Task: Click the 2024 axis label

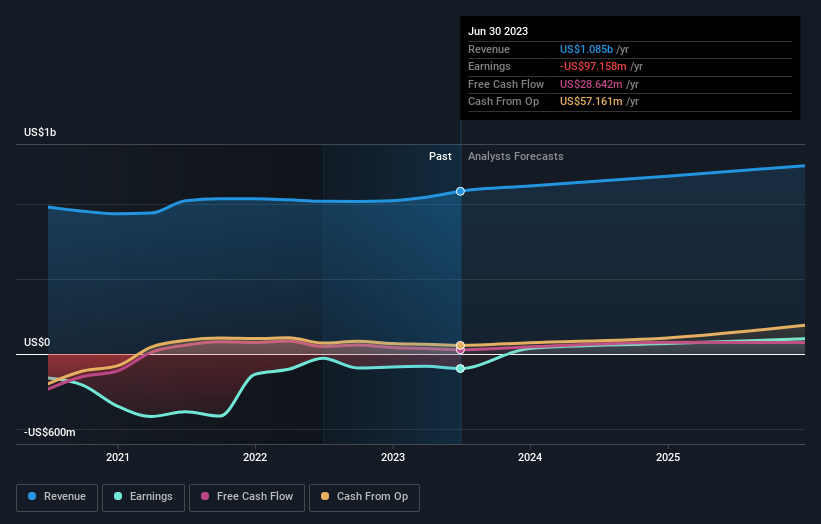Action: tap(530, 458)
